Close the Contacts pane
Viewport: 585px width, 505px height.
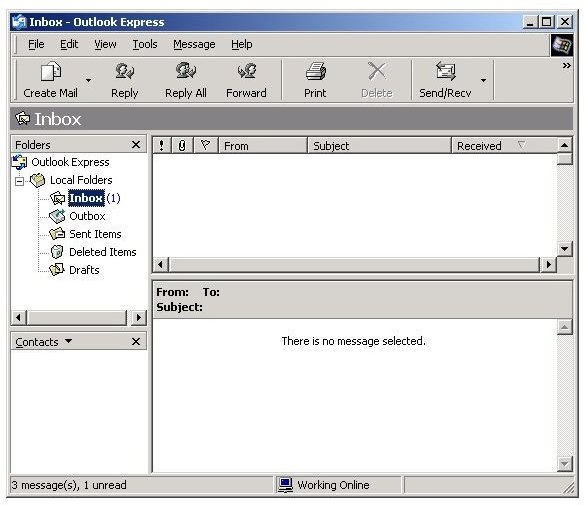136,342
